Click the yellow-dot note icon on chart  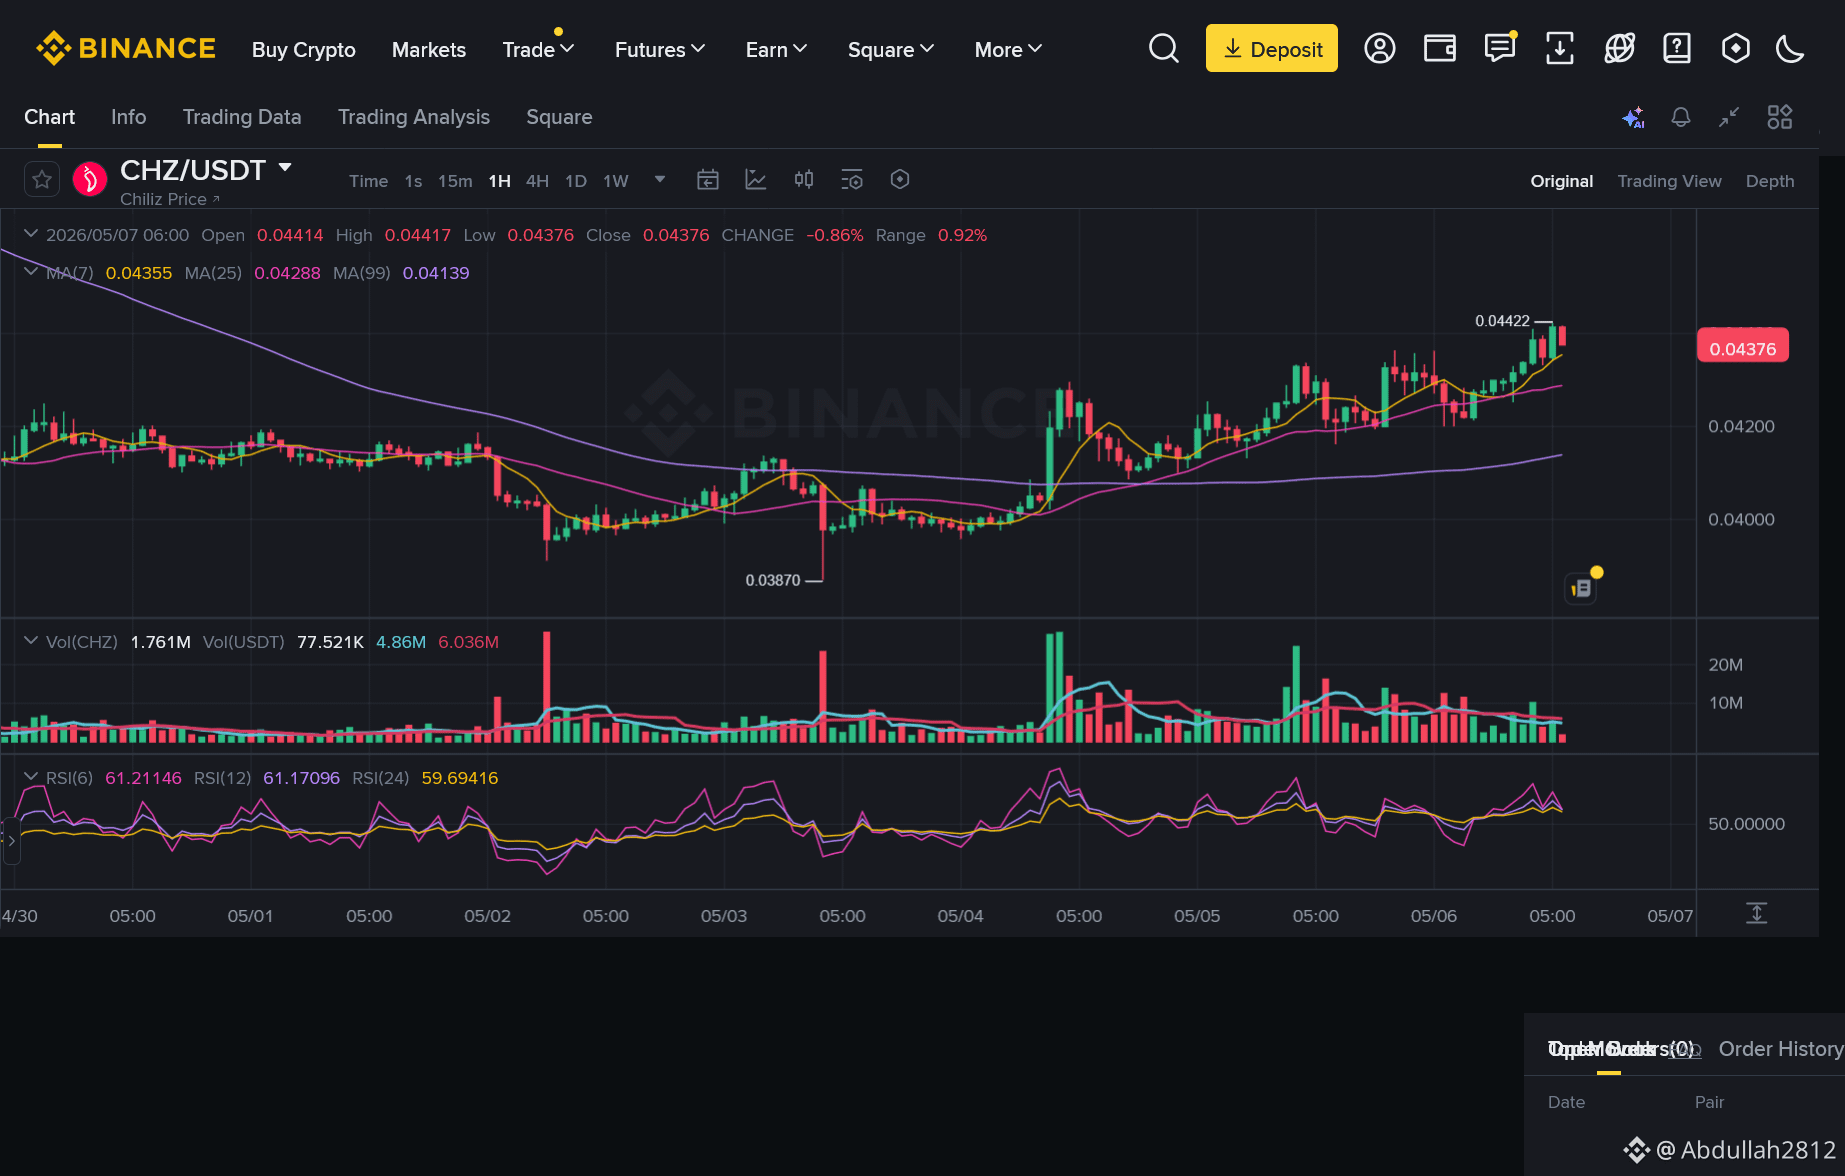coord(1581,589)
